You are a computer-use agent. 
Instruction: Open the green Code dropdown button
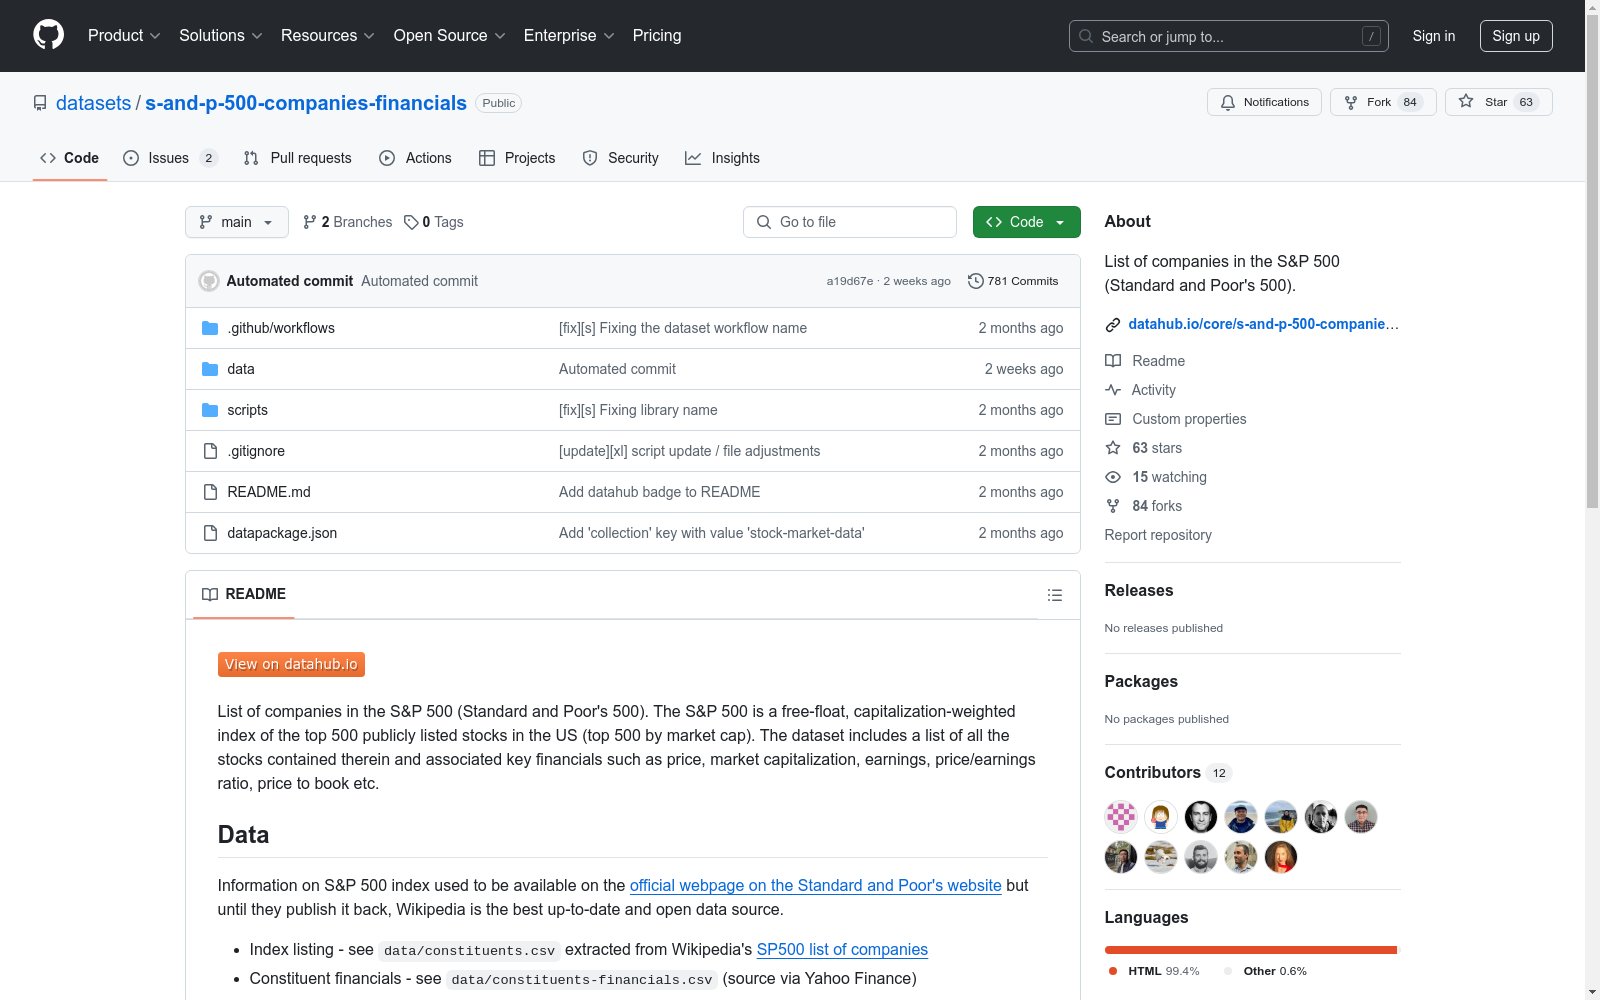click(x=1026, y=222)
